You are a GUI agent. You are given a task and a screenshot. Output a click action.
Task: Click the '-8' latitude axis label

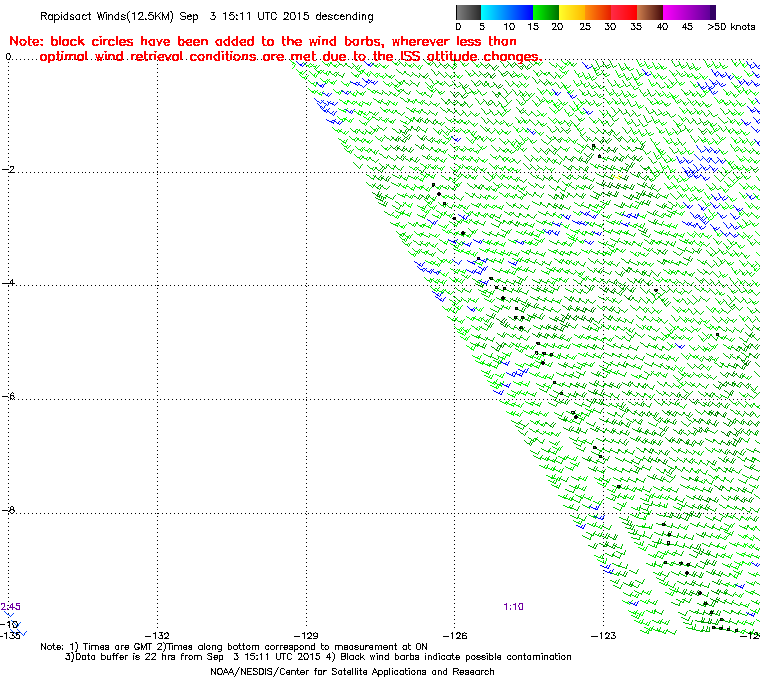[9, 510]
